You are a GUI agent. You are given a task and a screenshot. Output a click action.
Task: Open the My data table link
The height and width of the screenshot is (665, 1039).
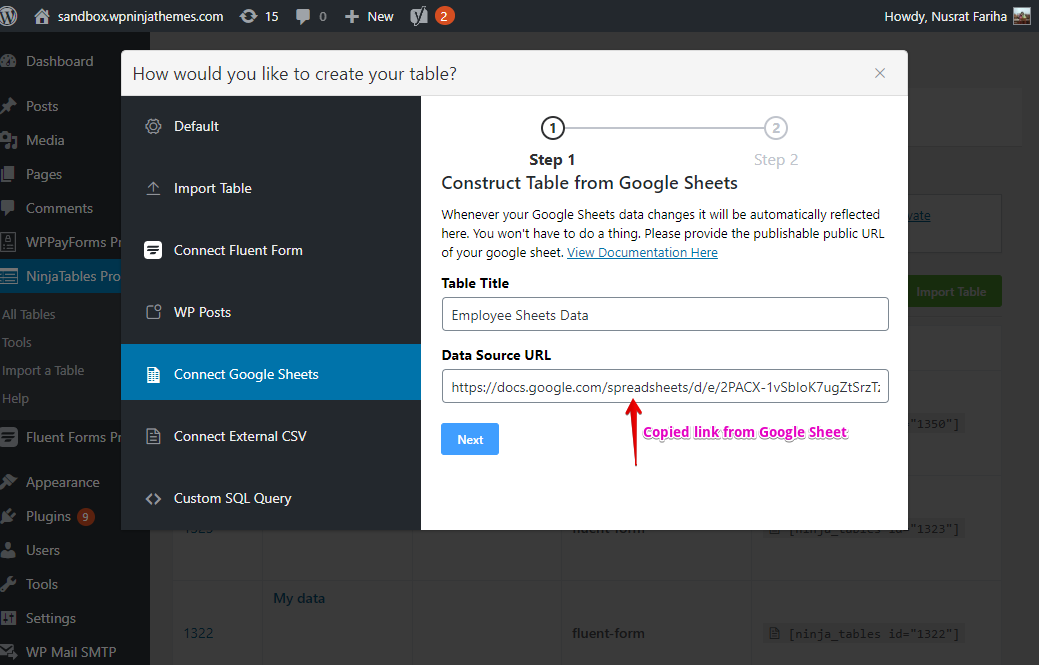(299, 598)
